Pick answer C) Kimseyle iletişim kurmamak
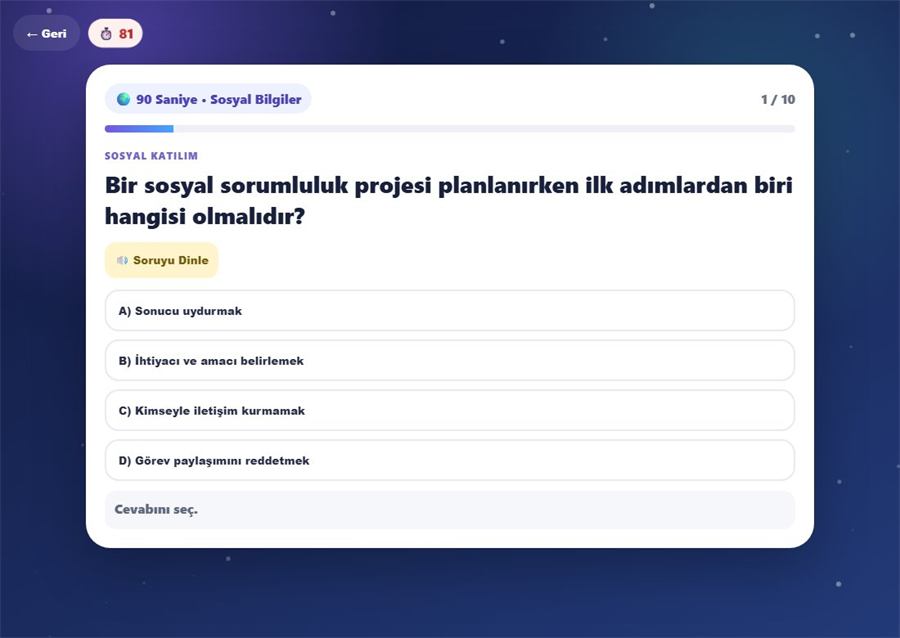Viewport: 900px width, 638px height. [450, 411]
